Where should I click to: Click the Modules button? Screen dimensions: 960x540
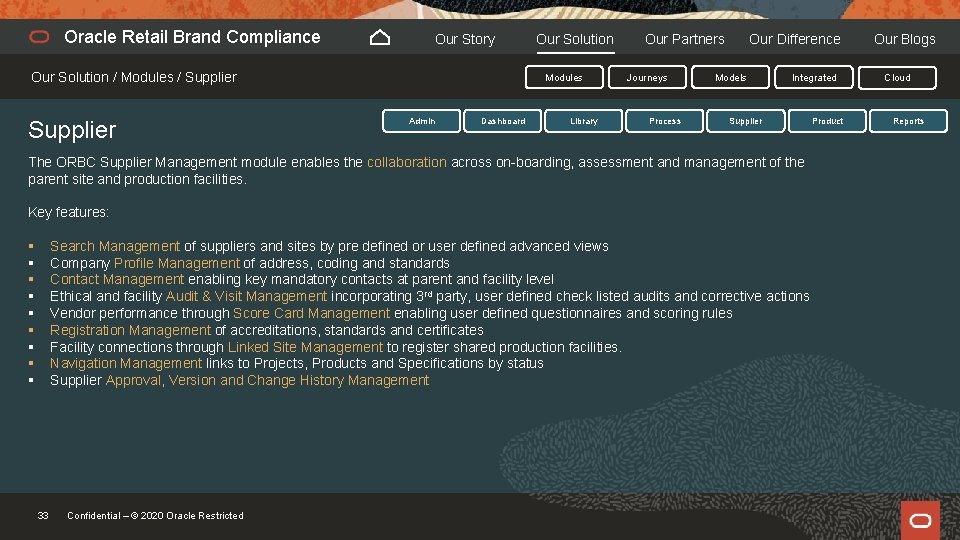pos(564,78)
